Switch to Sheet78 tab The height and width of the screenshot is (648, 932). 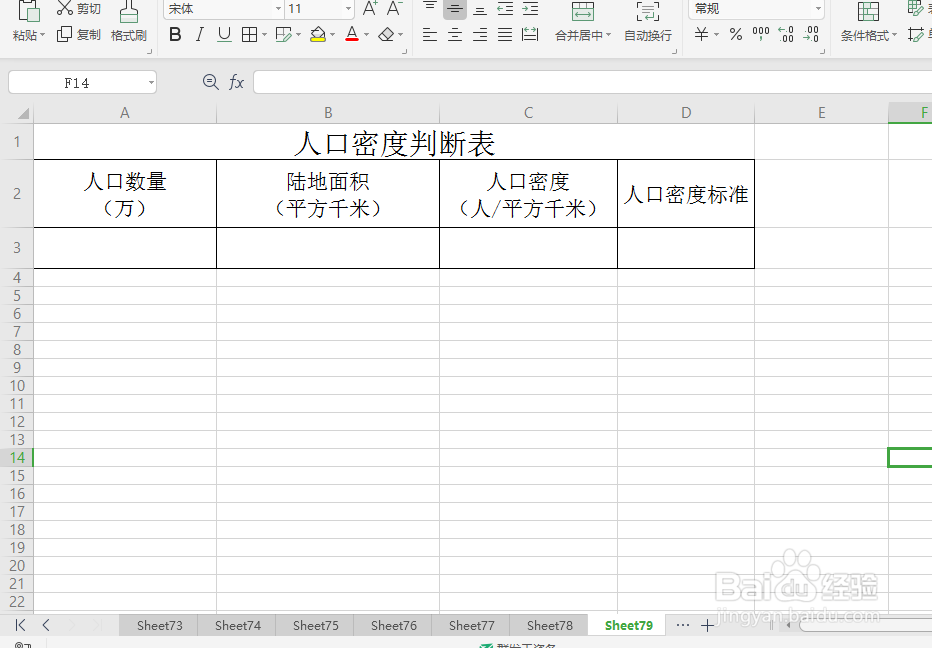tap(550, 625)
